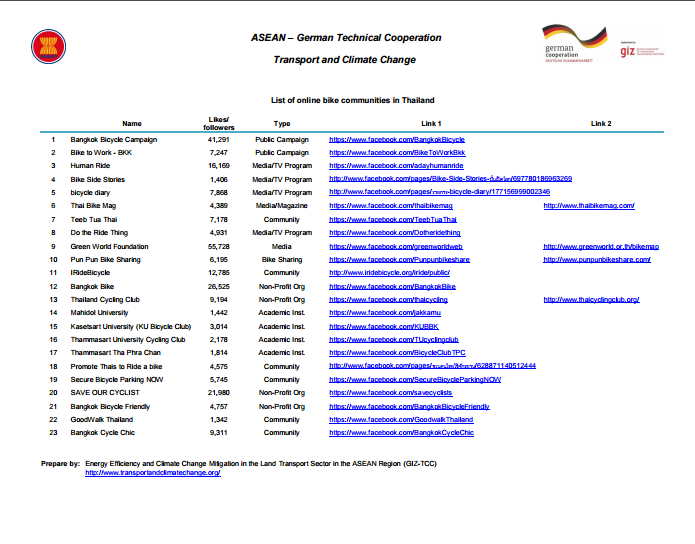695x544 pixels.
Task: Click the Link 1 column header
Action: (431, 124)
